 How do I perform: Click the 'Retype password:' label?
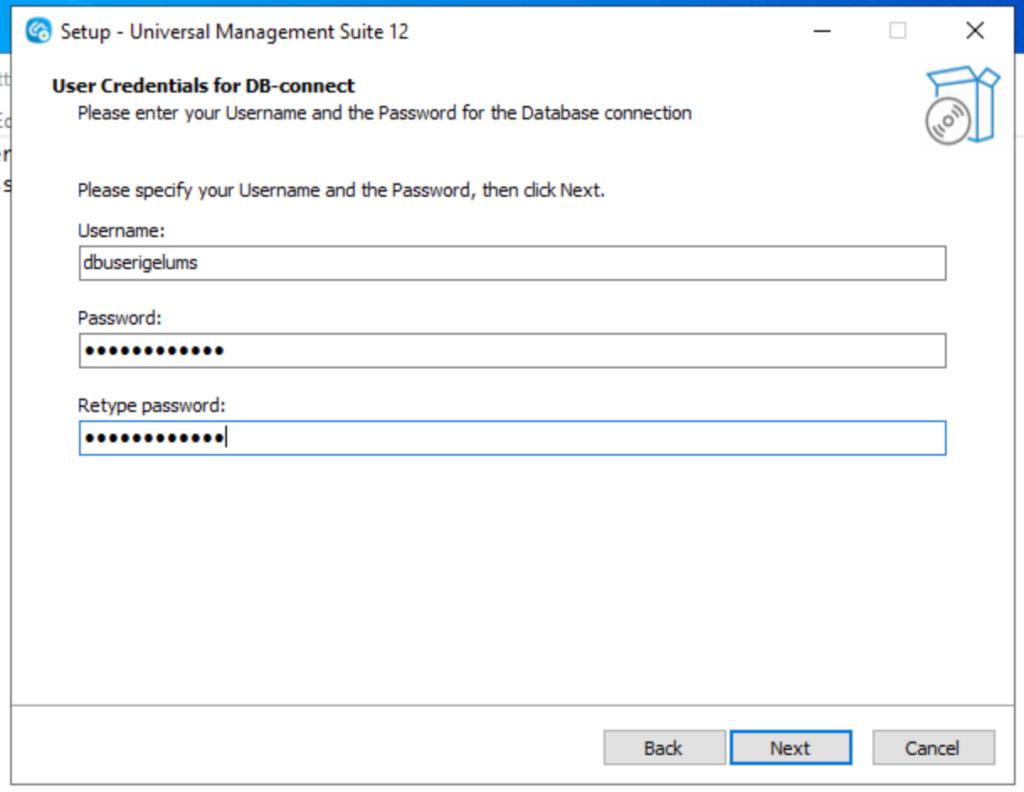[x=152, y=406]
